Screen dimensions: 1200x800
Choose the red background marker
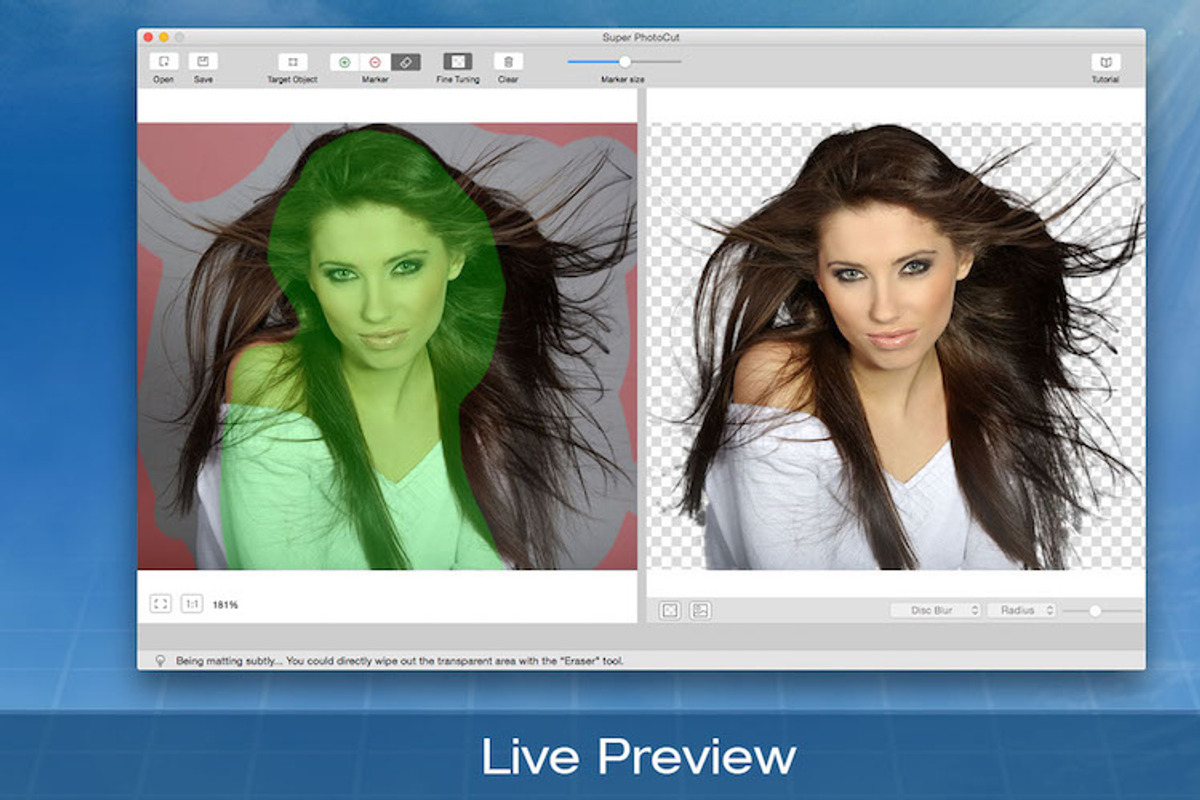(x=375, y=62)
